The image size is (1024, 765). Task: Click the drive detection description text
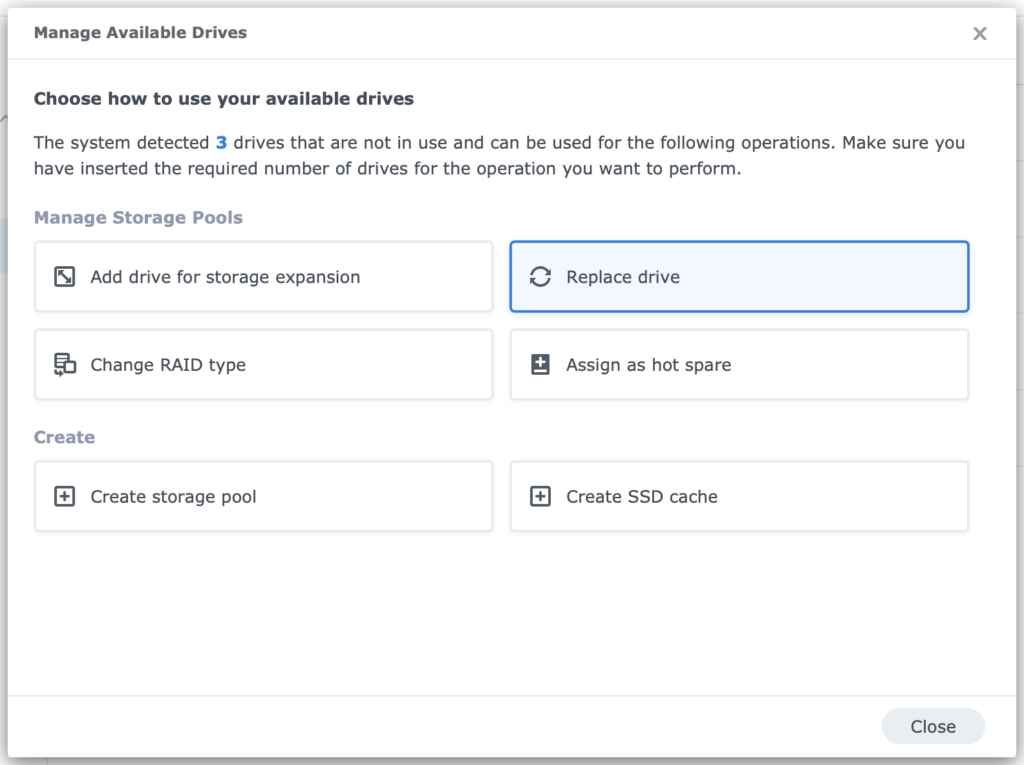498,155
